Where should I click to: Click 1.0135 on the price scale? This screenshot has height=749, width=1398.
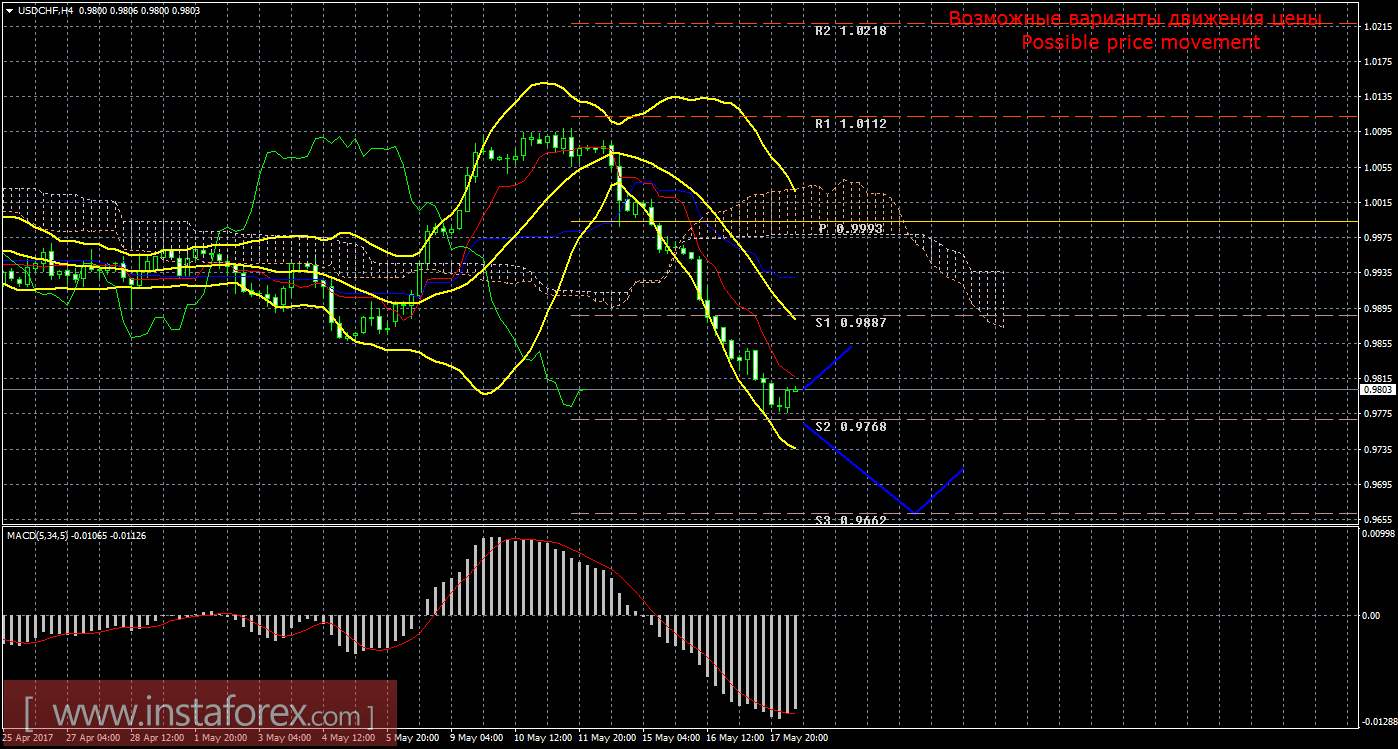pos(1377,97)
